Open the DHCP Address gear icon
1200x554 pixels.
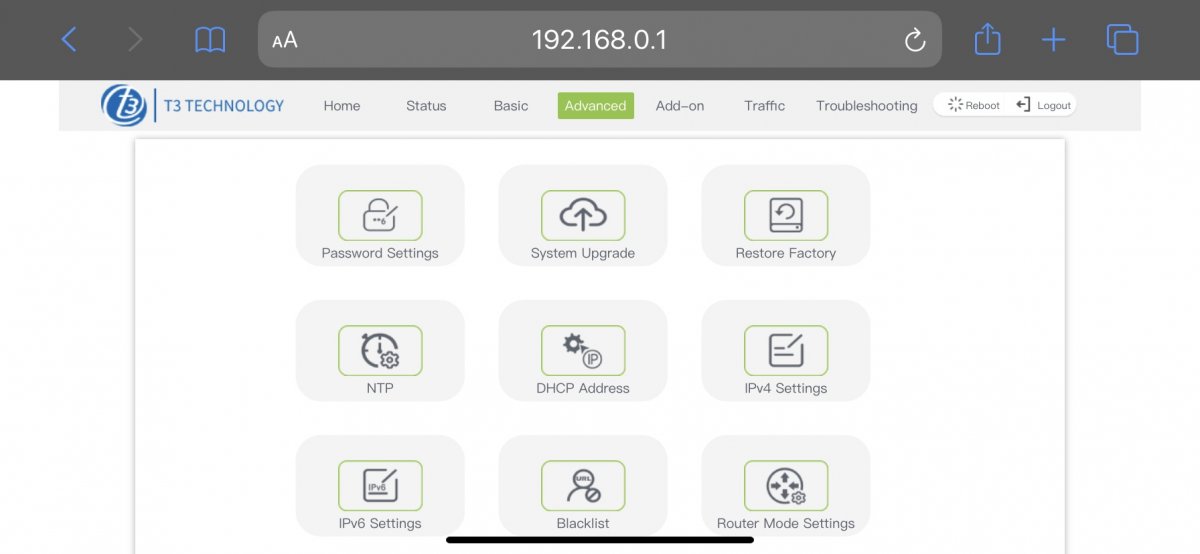[x=583, y=350]
